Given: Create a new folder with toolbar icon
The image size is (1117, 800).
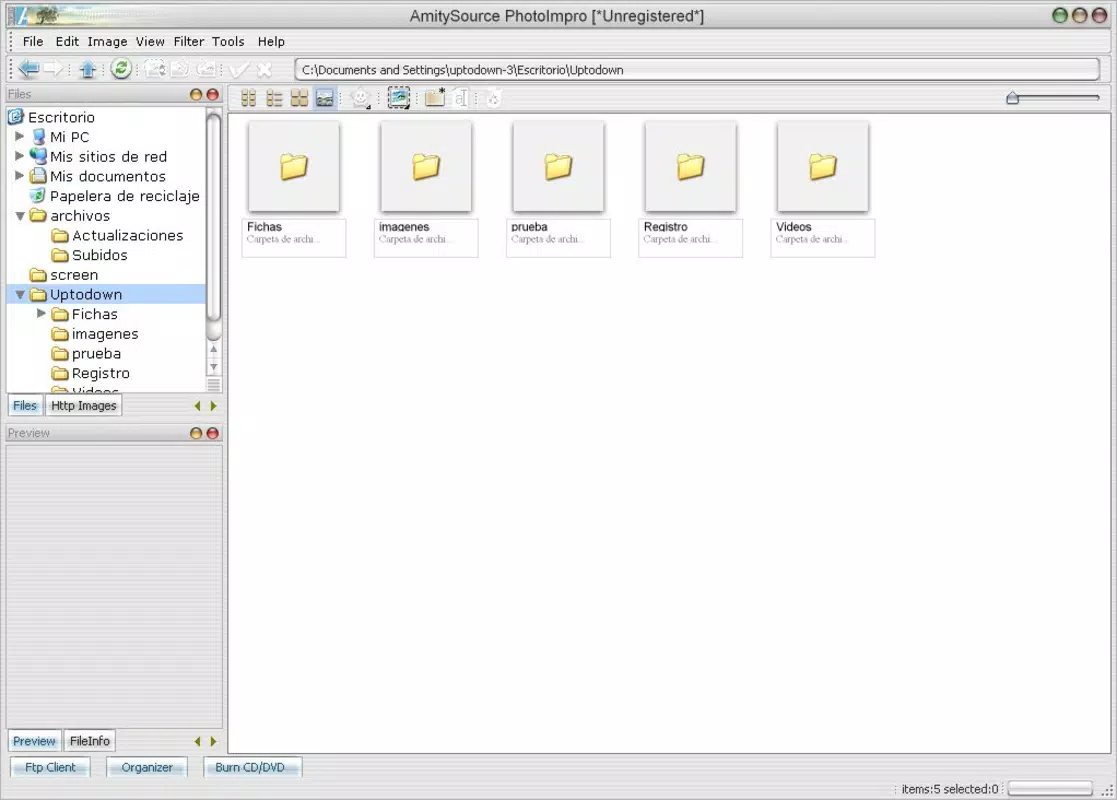Looking at the screenshot, I should 435,98.
